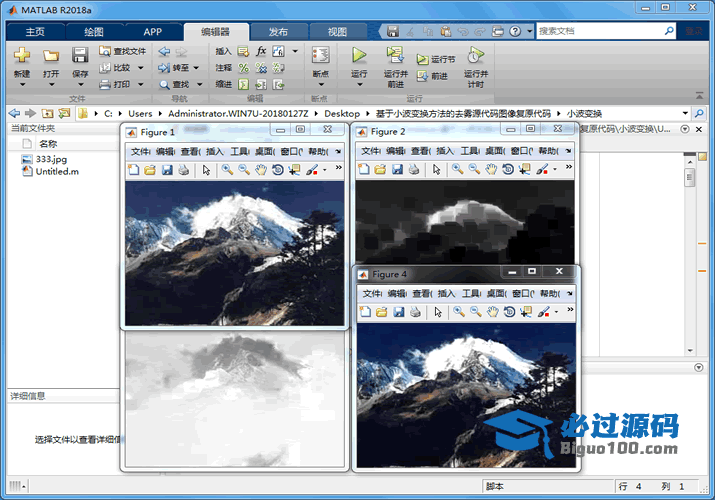Image resolution: width=715 pixels, height=500 pixels.
Task: Click the comment percent (%) icon
Action: [x=244, y=68]
